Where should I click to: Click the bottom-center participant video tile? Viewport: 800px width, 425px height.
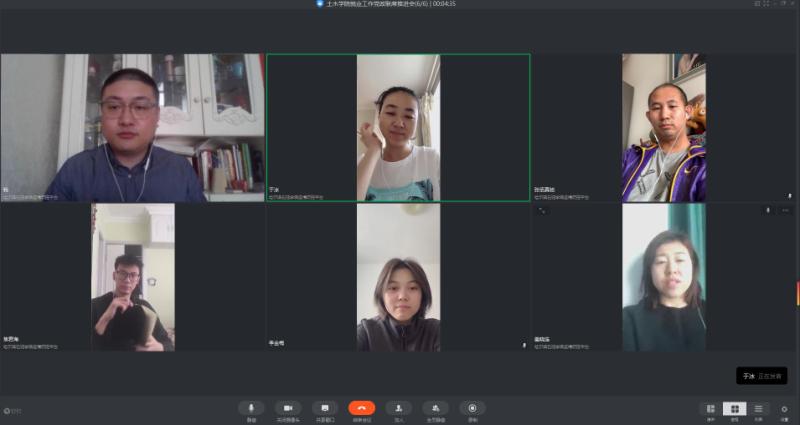click(398, 278)
